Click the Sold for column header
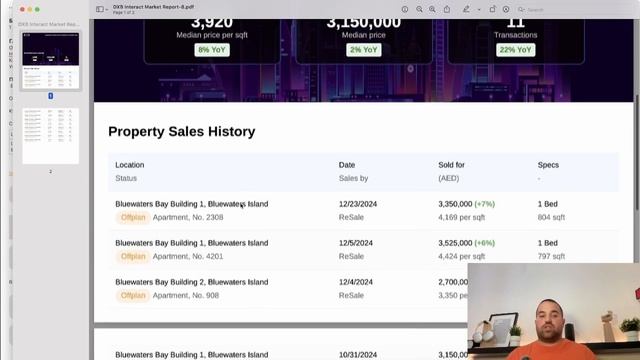The width and height of the screenshot is (640, 360). (451, 165)
